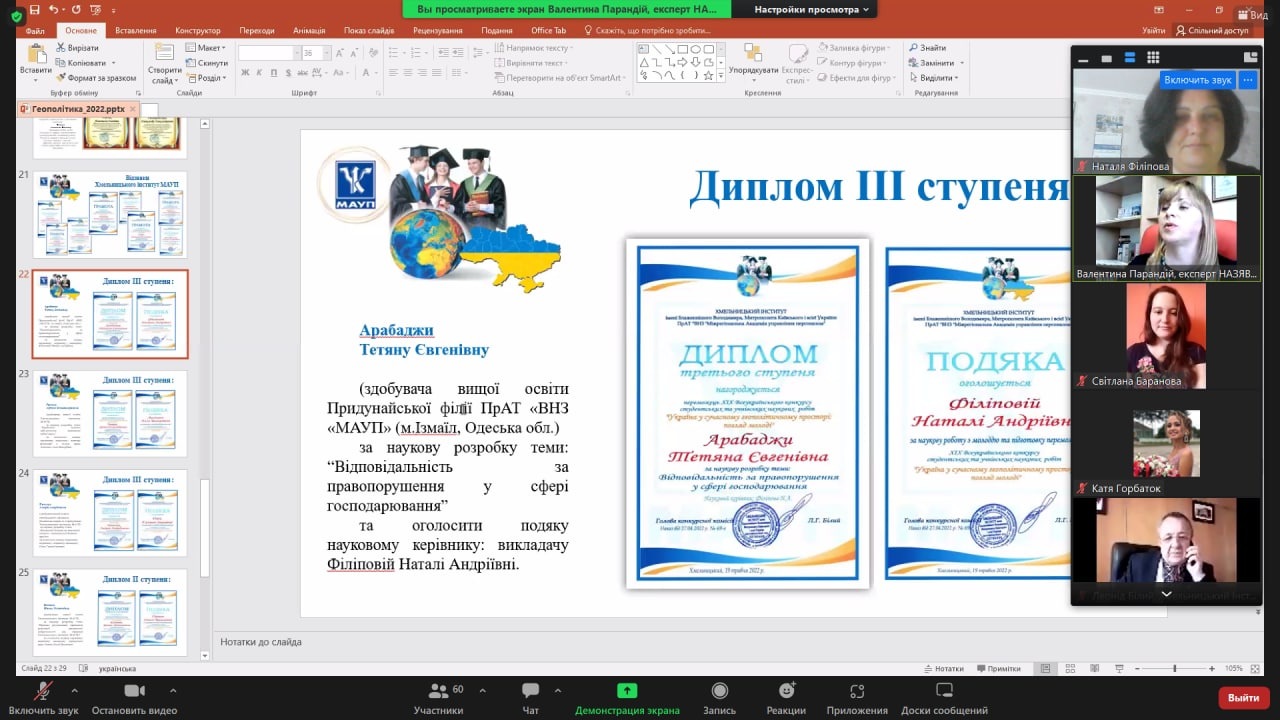Open Доски сообщений whiteboards icon

[x=944, y=691]
